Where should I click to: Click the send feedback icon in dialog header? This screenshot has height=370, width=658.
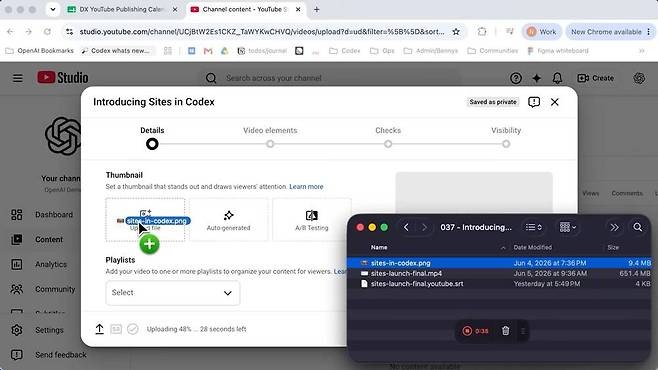pyautogui.click(x=534, y=102)
